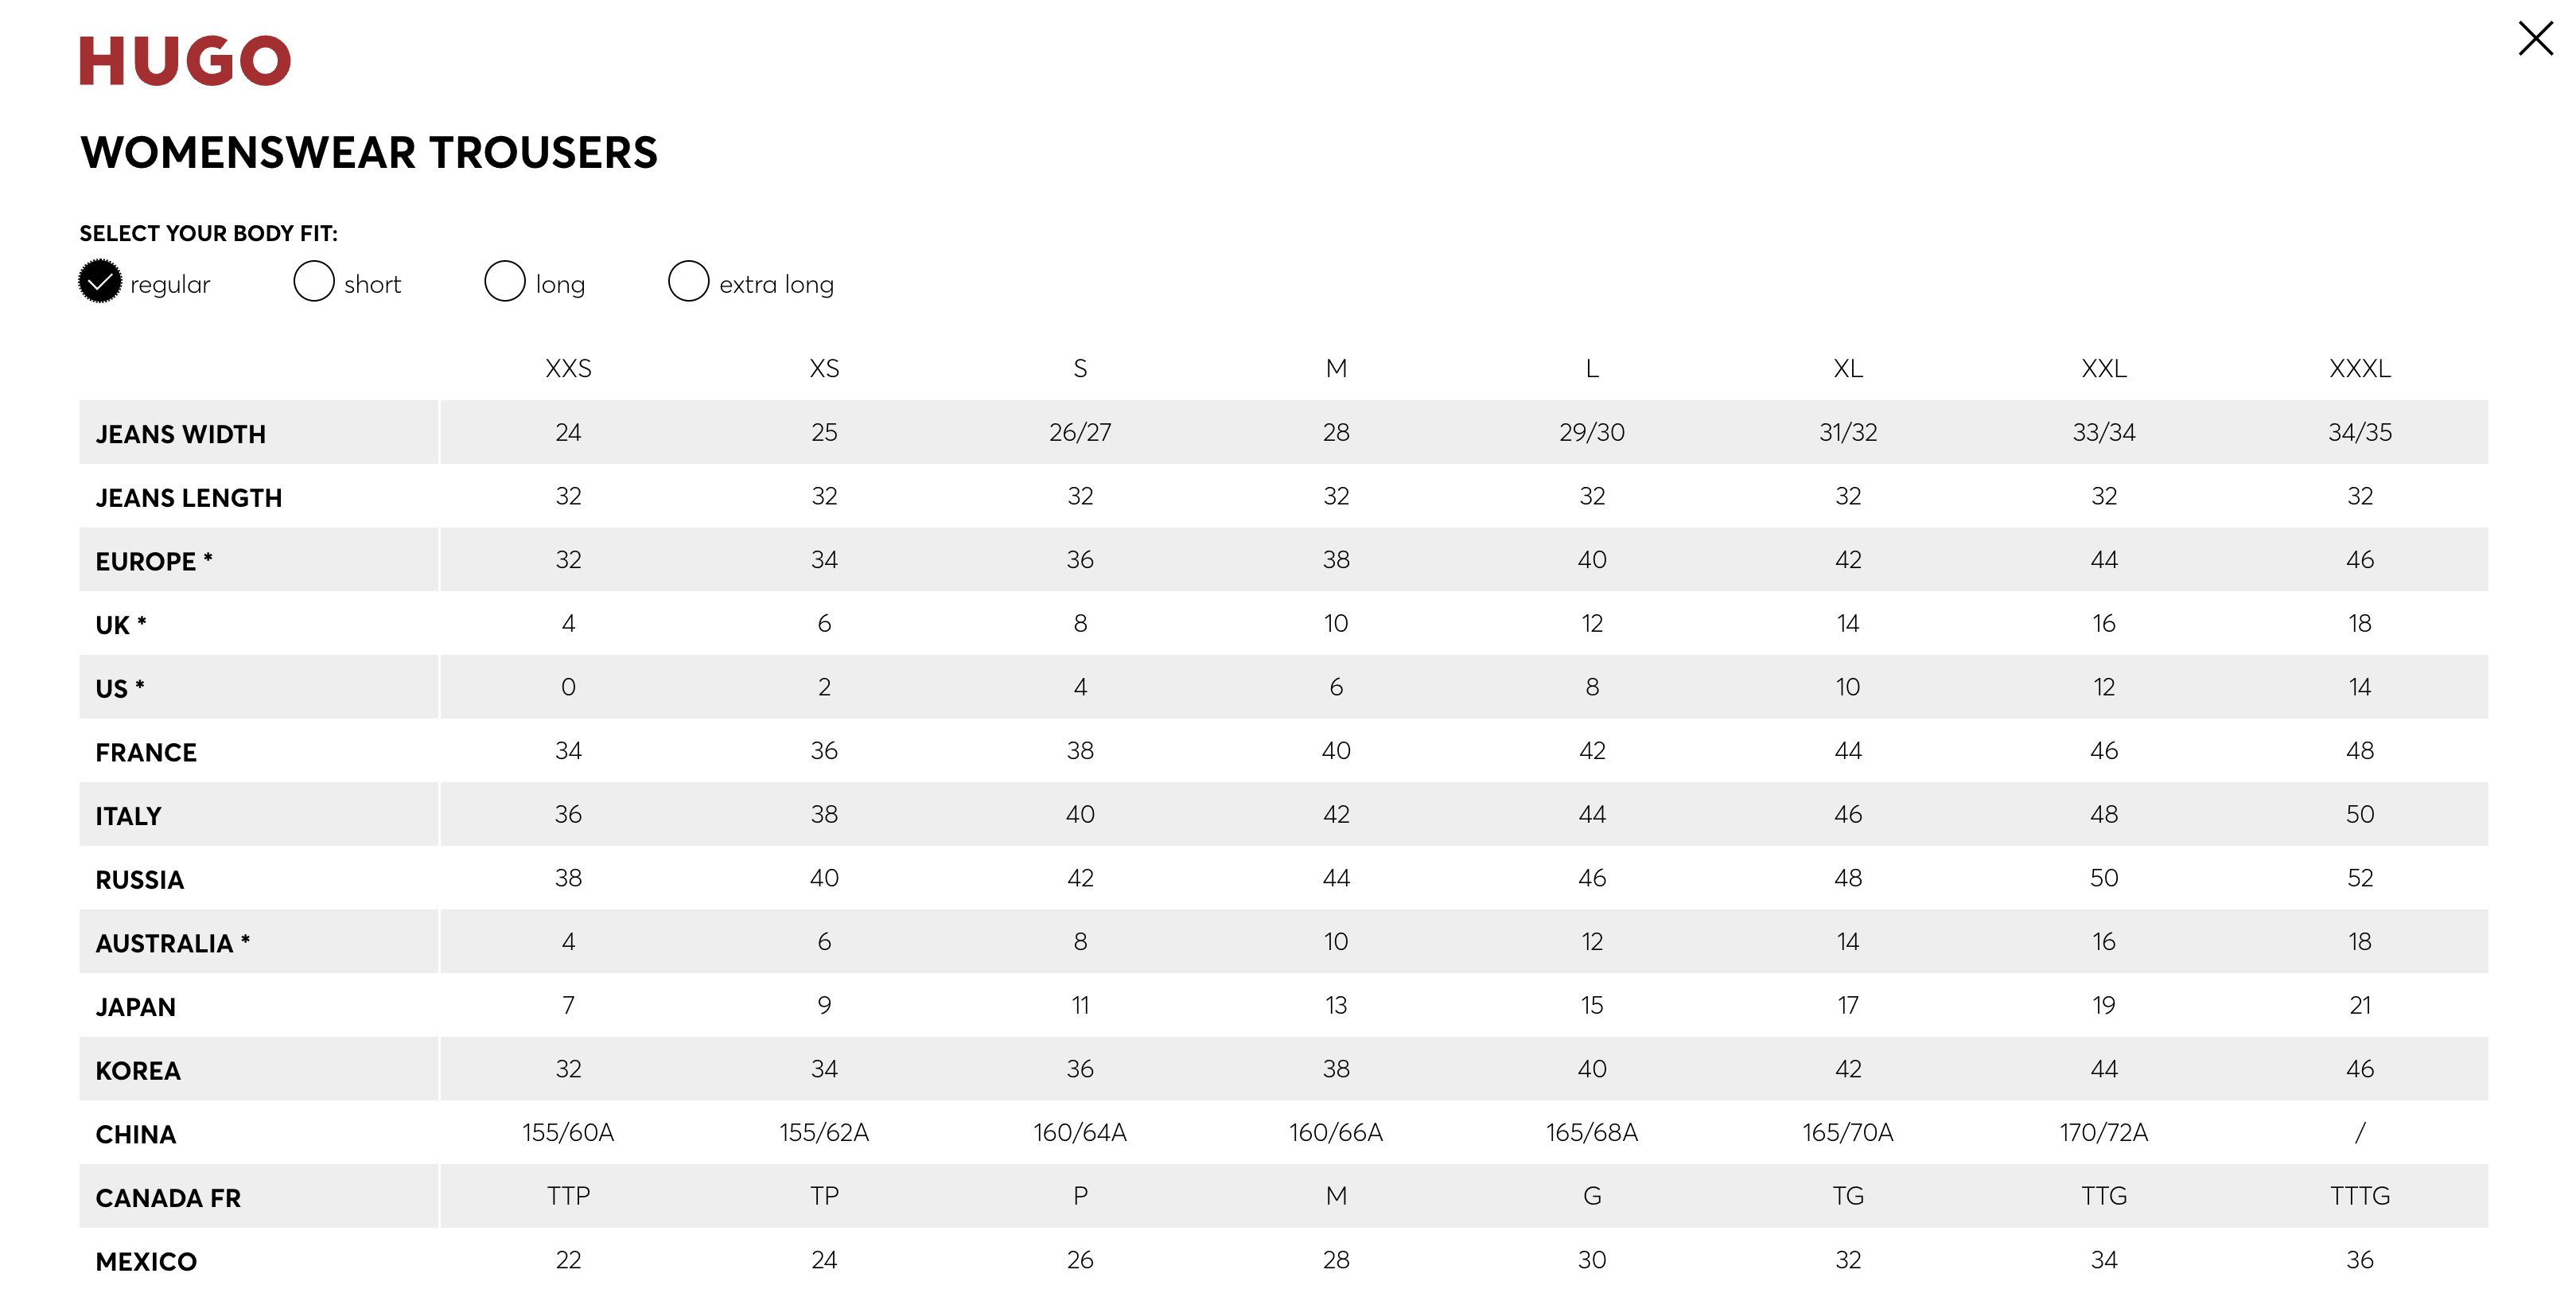Click the MEXICO row label
Image resolution: width=2576 pixels, height=1289 pixels.
tap(146, 1261)
